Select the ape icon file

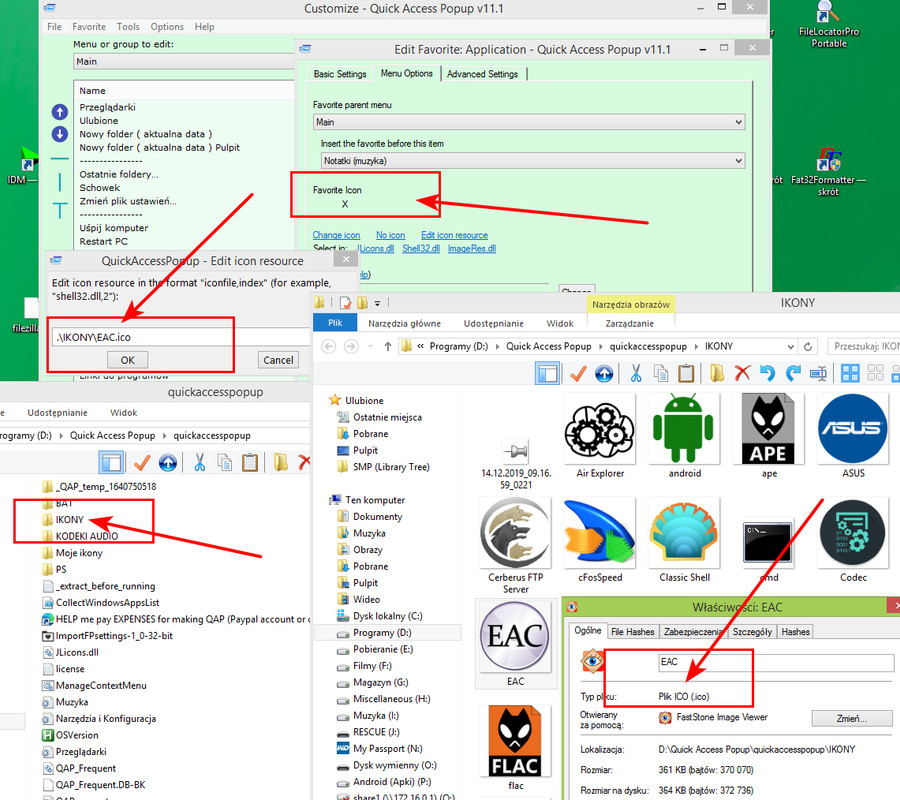click(769, 436)
